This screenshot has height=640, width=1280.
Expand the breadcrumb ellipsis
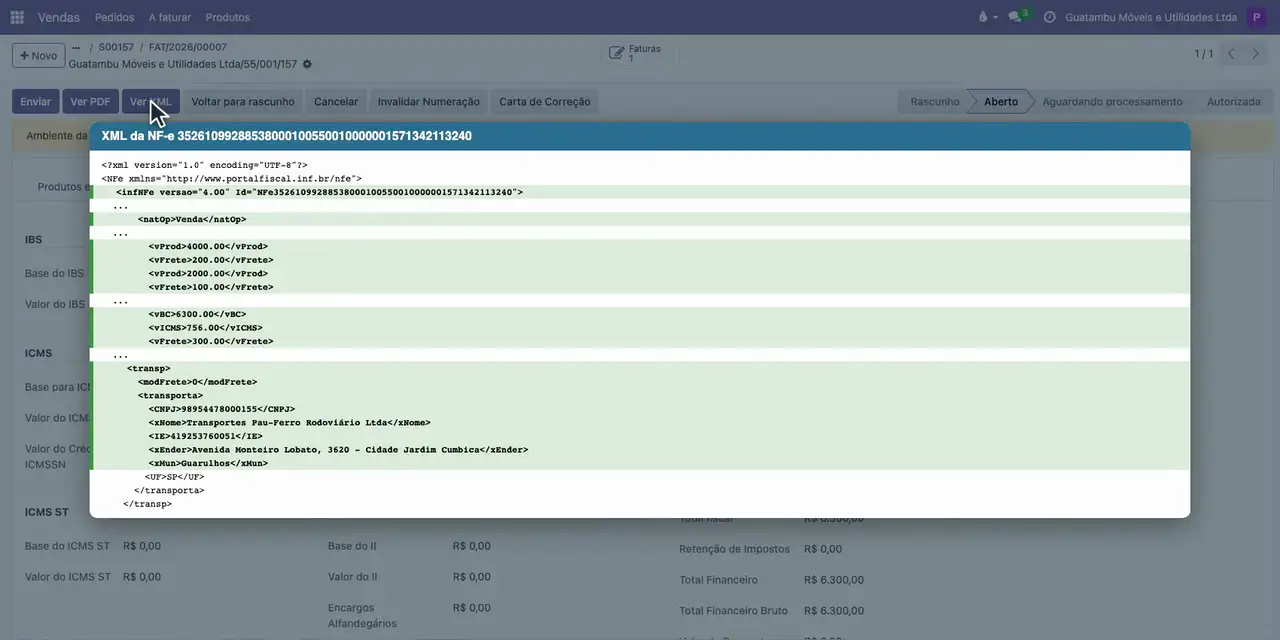[76, 47]
